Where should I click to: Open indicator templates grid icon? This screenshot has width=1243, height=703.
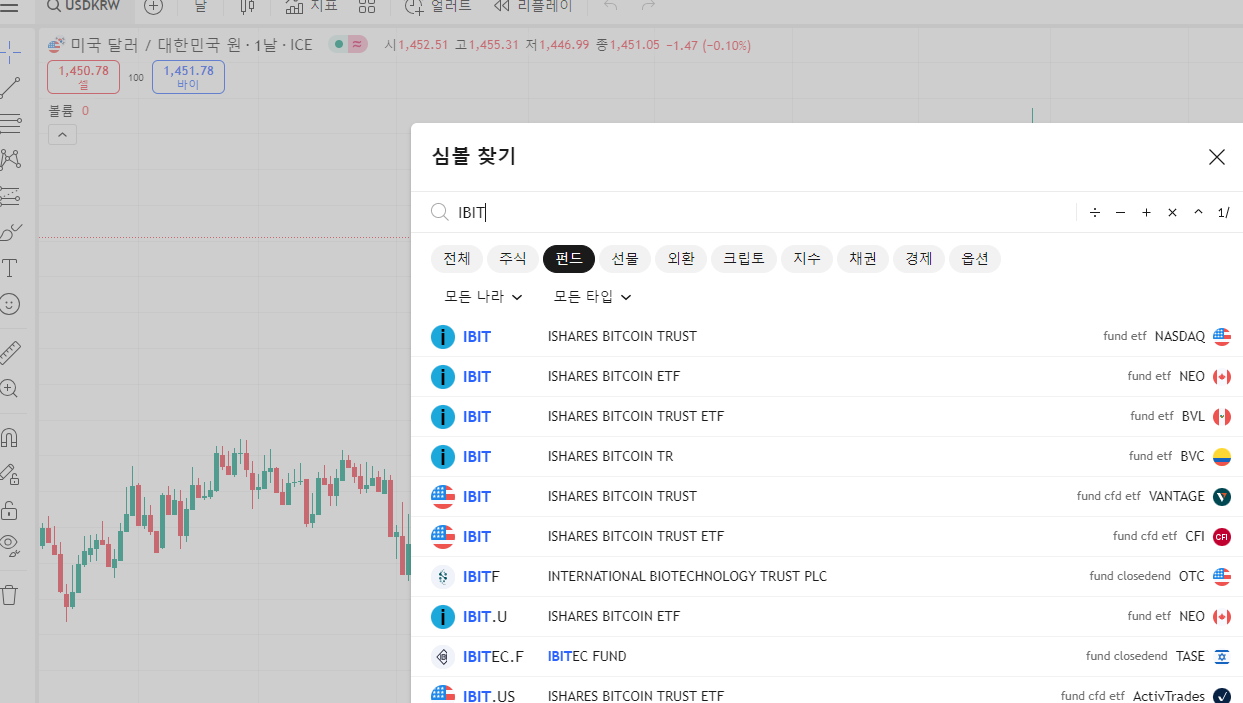(367, 7)
